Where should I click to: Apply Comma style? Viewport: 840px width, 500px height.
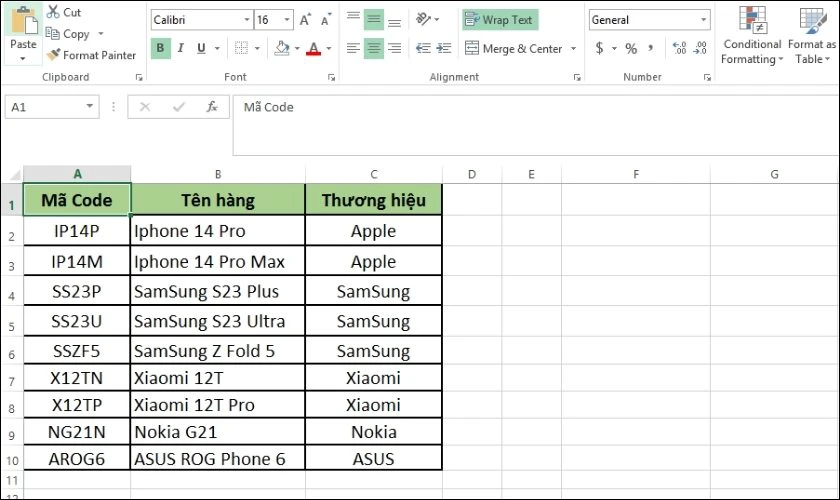point(650,48)
